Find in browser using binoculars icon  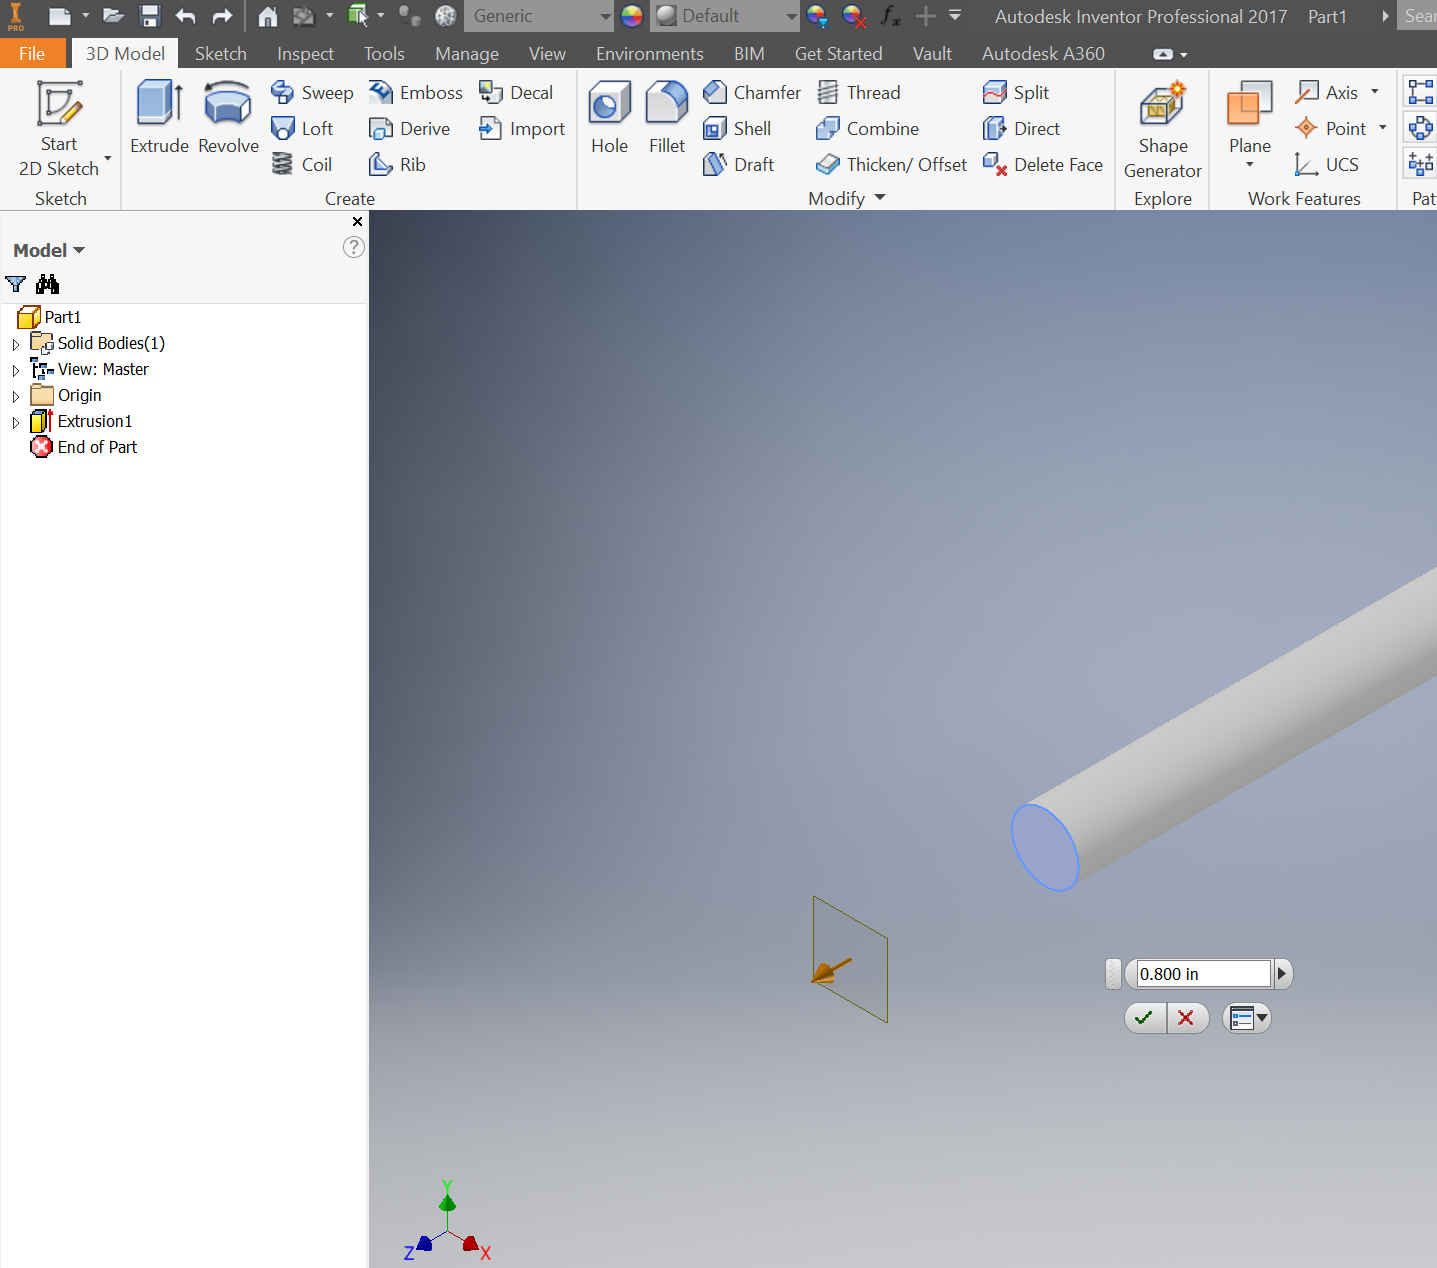(x=47, y=285)
